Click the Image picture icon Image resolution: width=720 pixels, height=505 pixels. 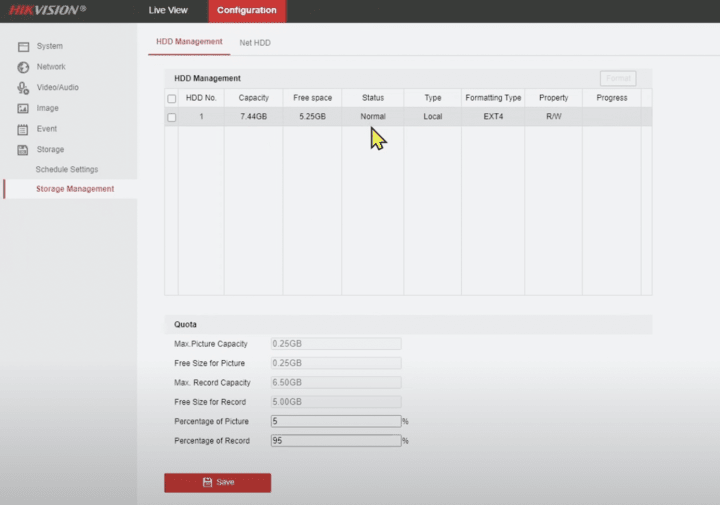tap(23, 108)
